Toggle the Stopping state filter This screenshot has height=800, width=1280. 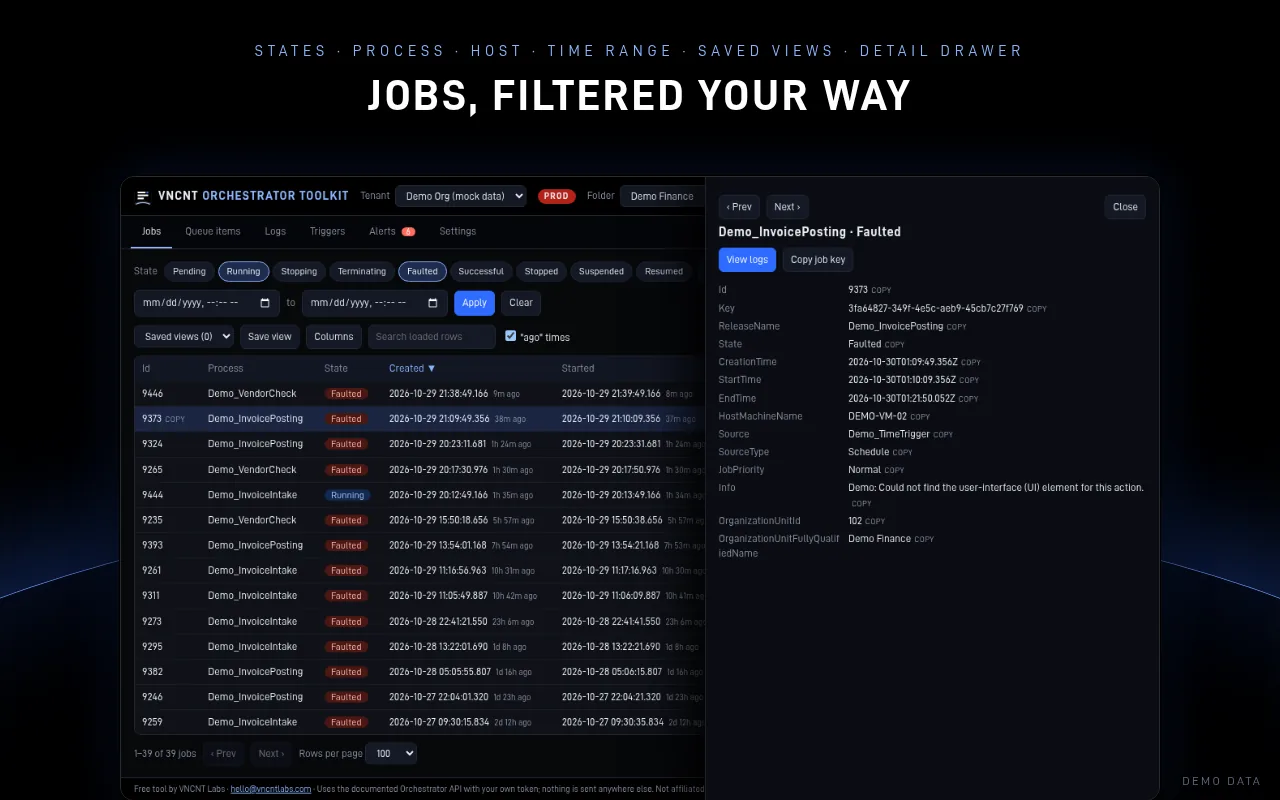(299, 271)
